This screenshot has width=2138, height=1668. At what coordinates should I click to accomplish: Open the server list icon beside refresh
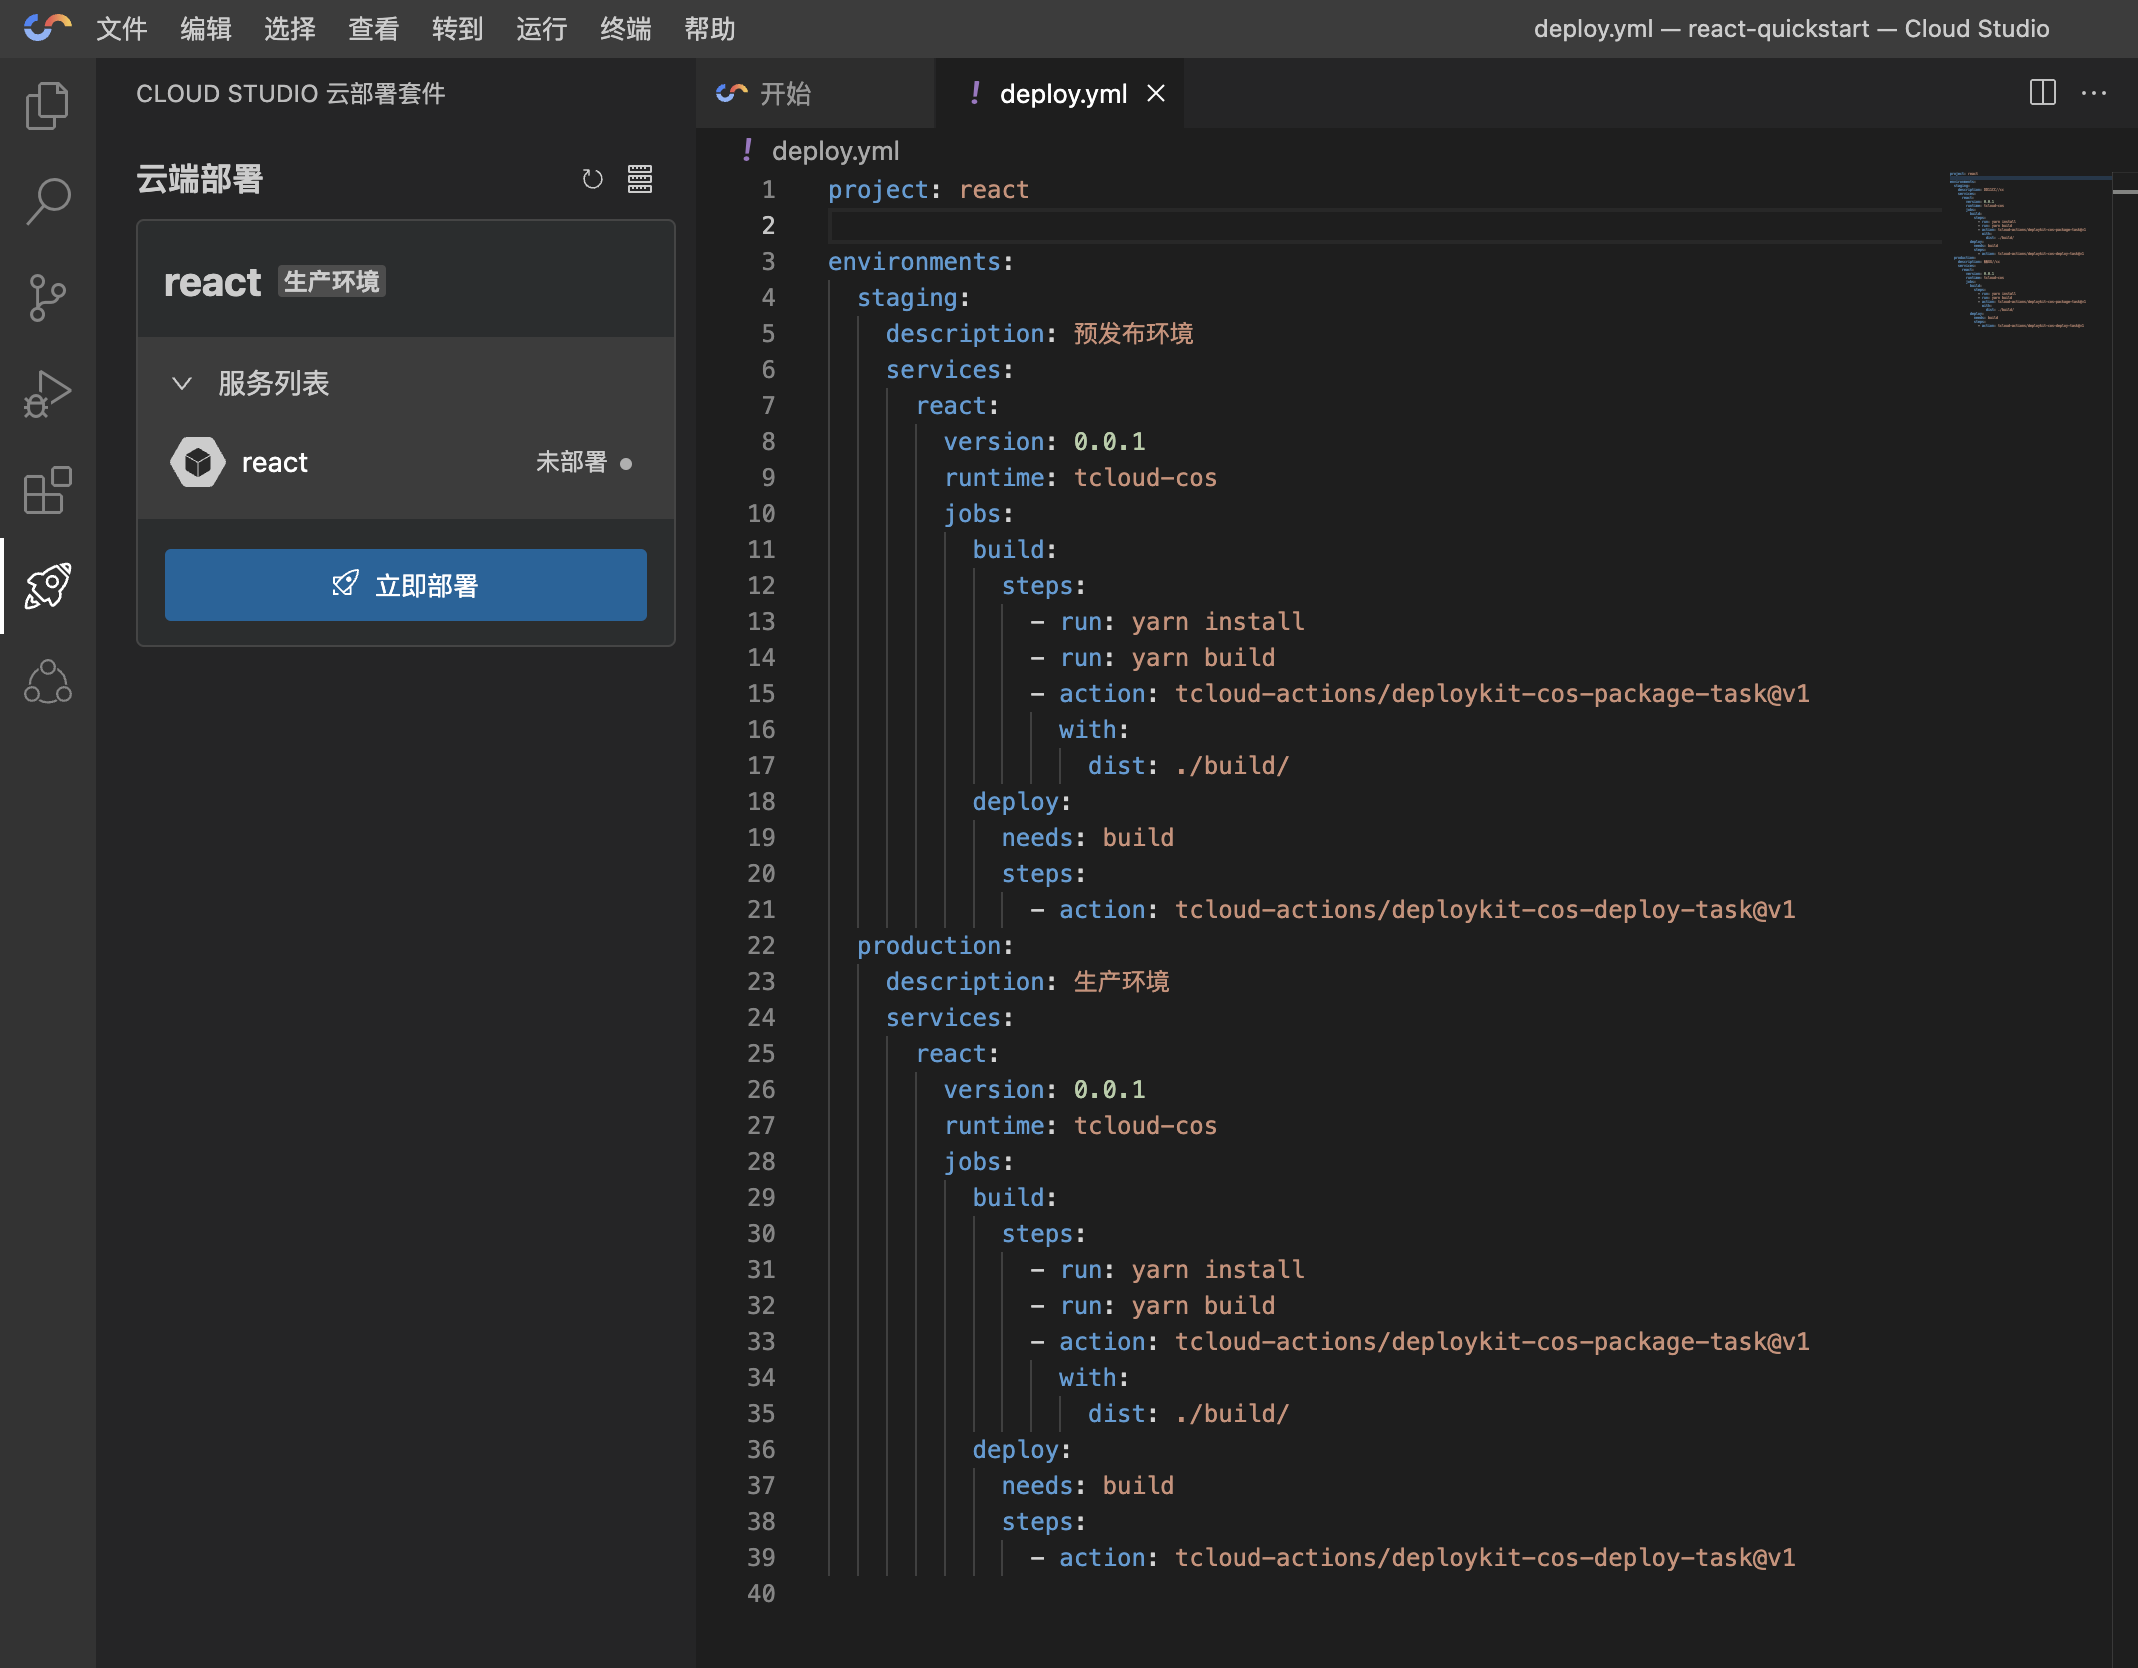(640, 179)
